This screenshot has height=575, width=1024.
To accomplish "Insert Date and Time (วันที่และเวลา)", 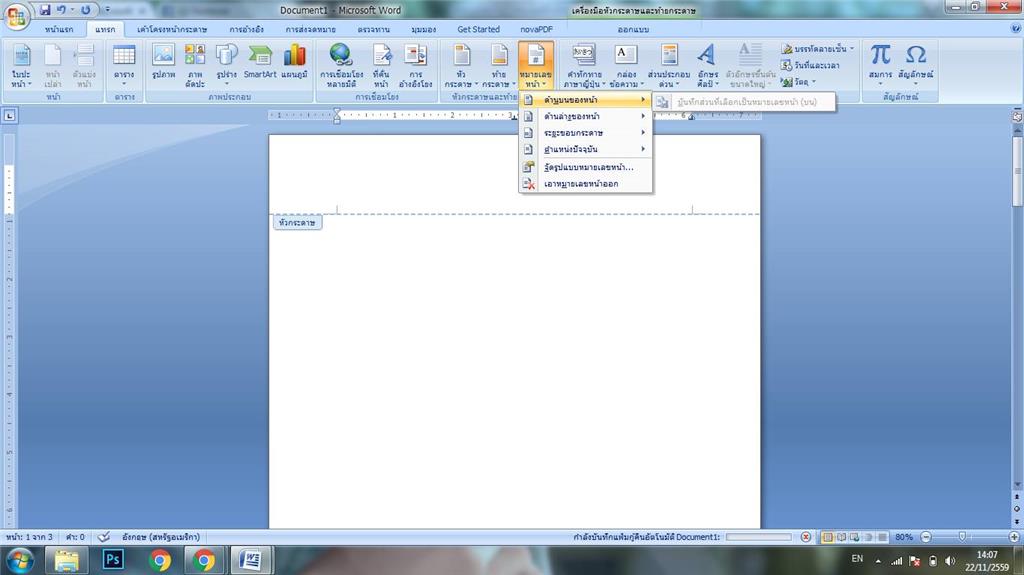I will pos(810,65).
